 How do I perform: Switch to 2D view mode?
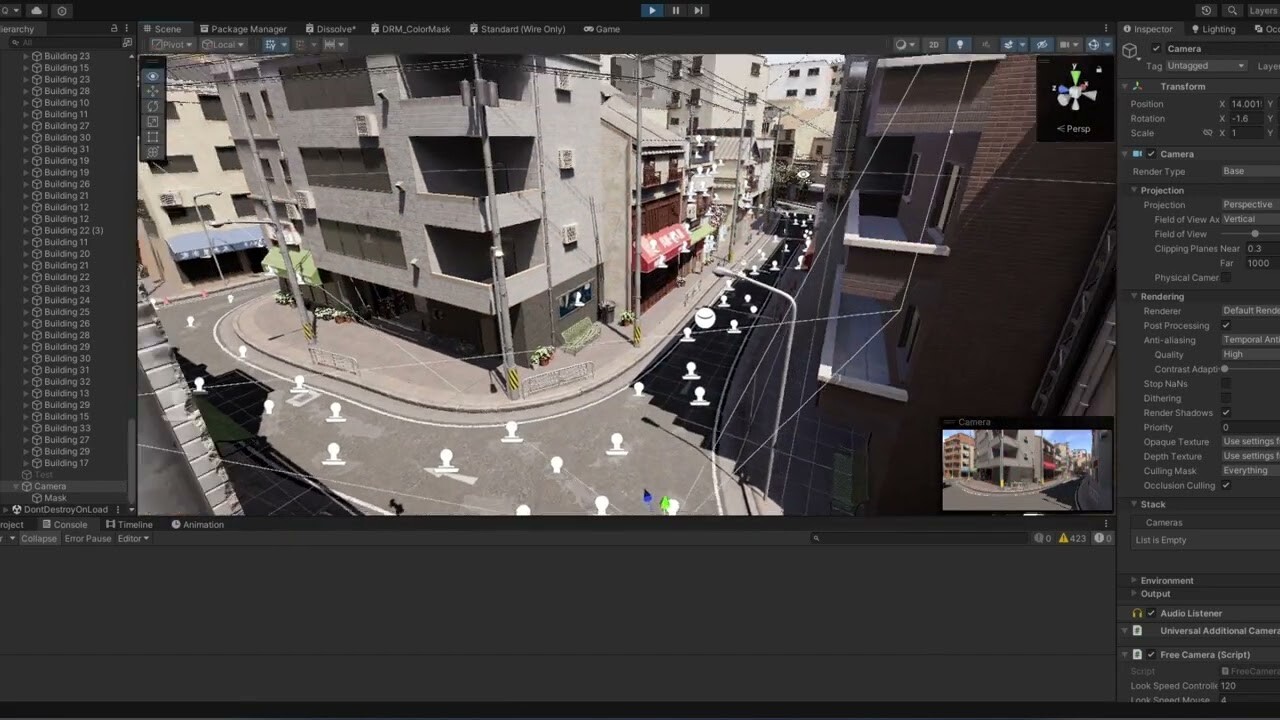933,44
